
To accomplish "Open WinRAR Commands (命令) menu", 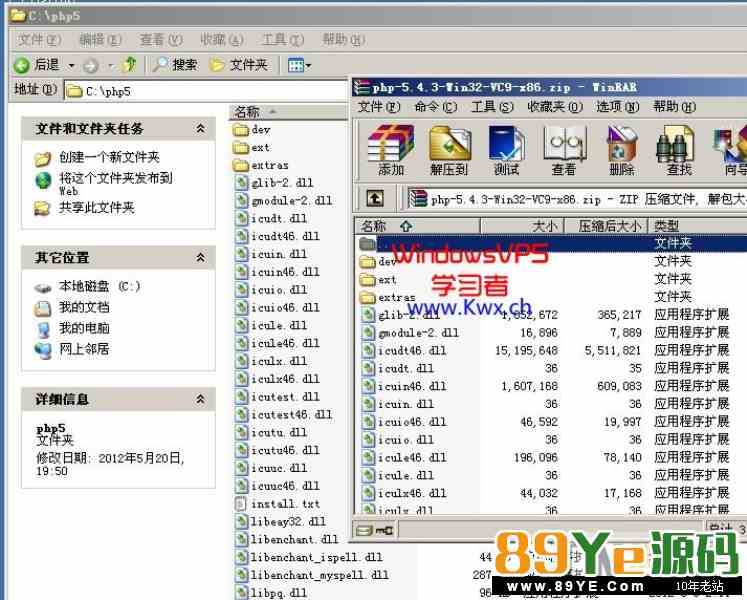I will tap(435, 106).
